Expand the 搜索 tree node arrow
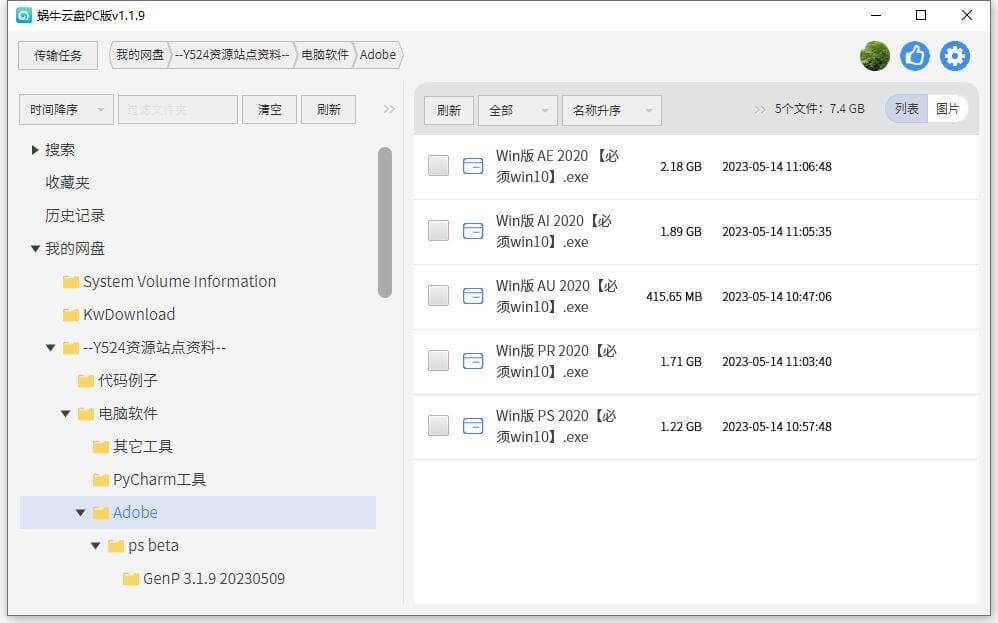 pos(35,150)
